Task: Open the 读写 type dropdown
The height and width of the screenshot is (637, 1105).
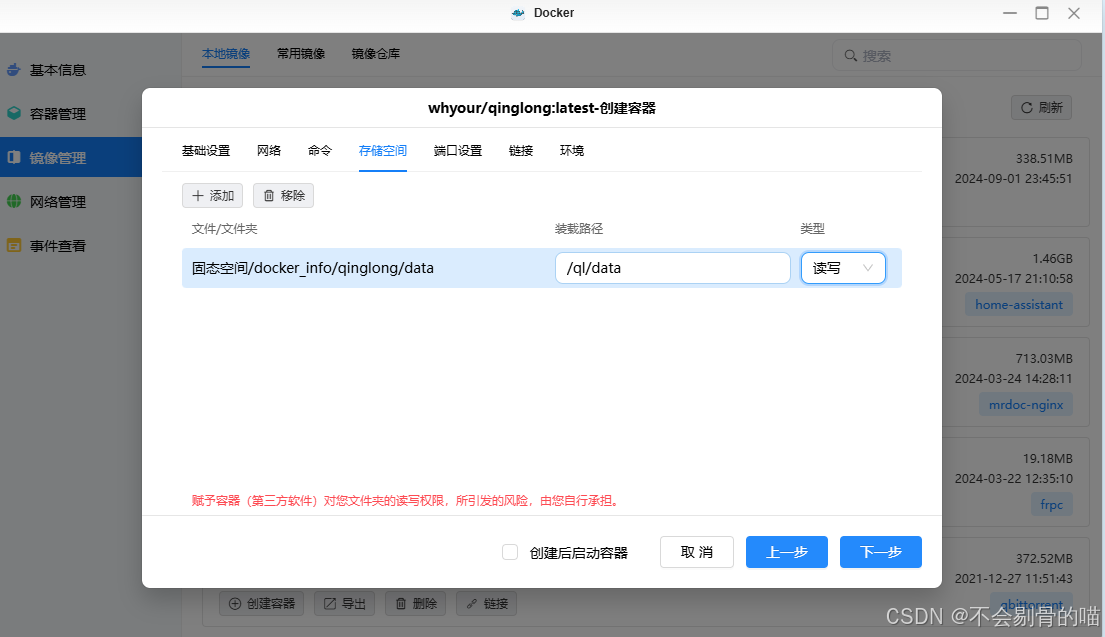Action: click(x=843, y=268)
